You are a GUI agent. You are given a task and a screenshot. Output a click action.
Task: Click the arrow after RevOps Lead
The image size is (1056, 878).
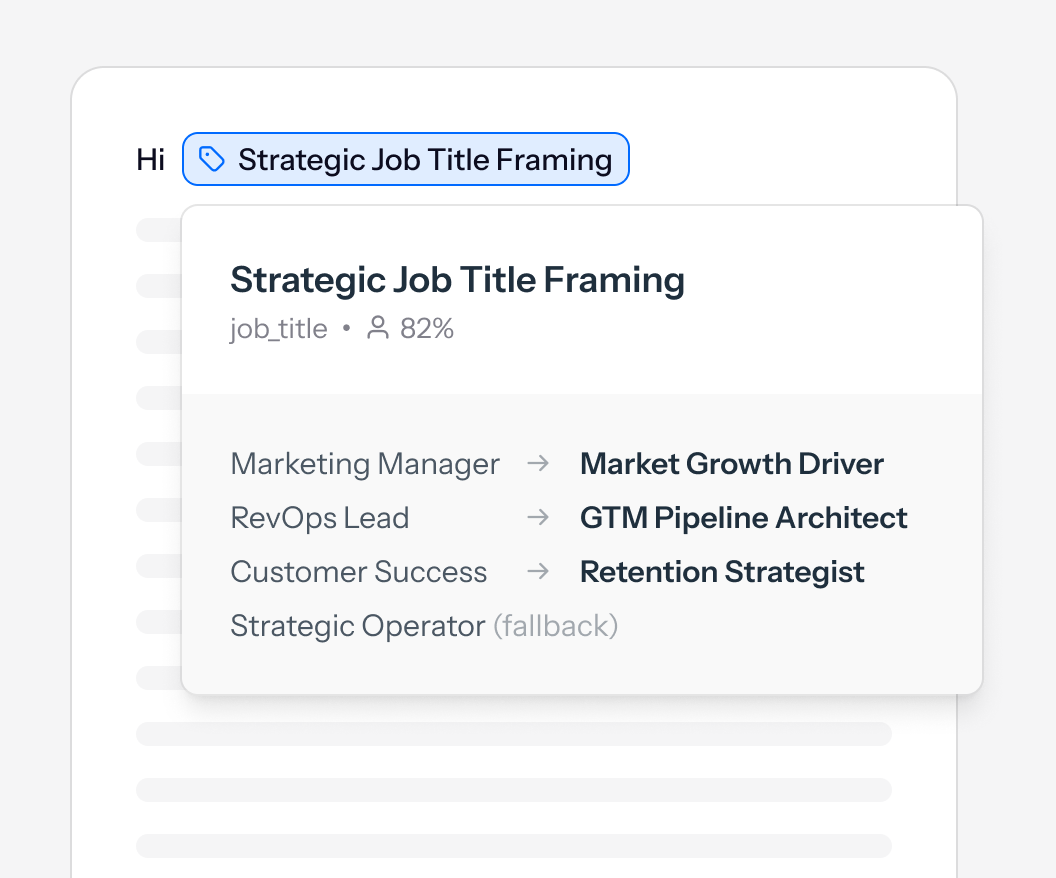click(538, 518)
